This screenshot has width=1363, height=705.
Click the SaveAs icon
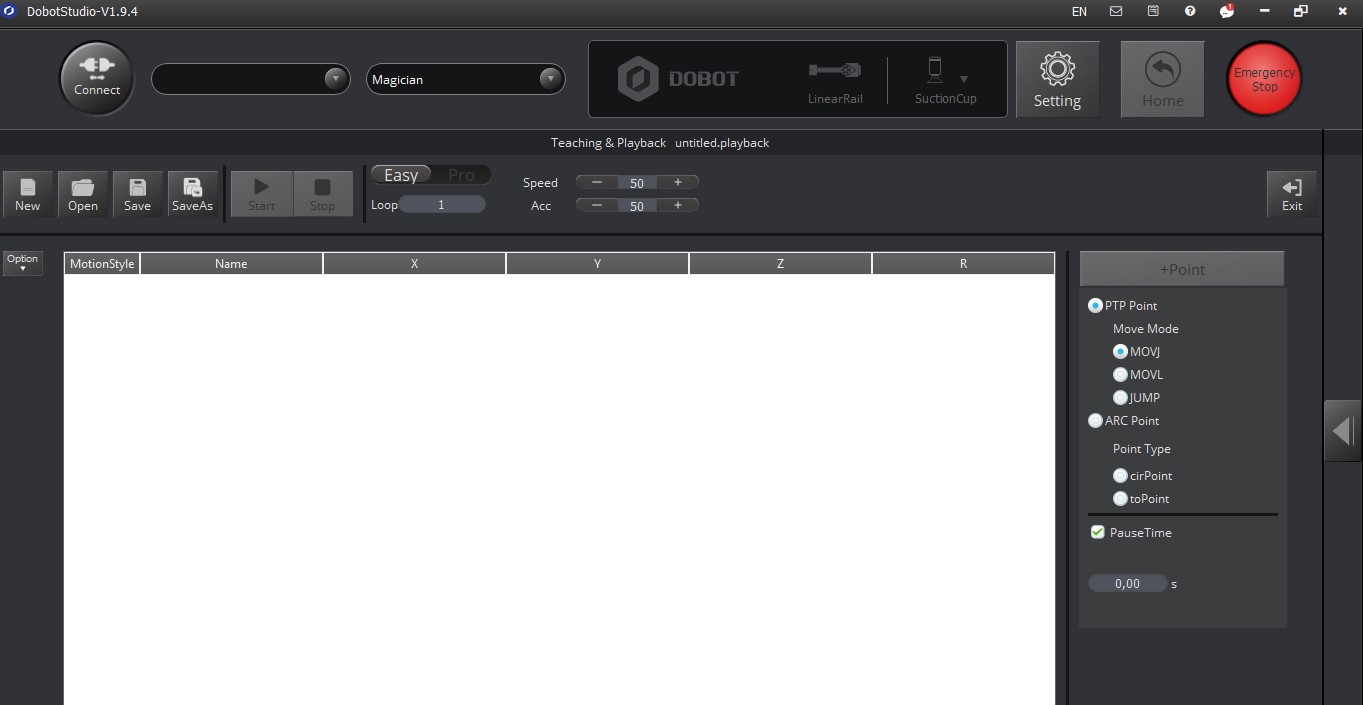[x=192, y=193]
